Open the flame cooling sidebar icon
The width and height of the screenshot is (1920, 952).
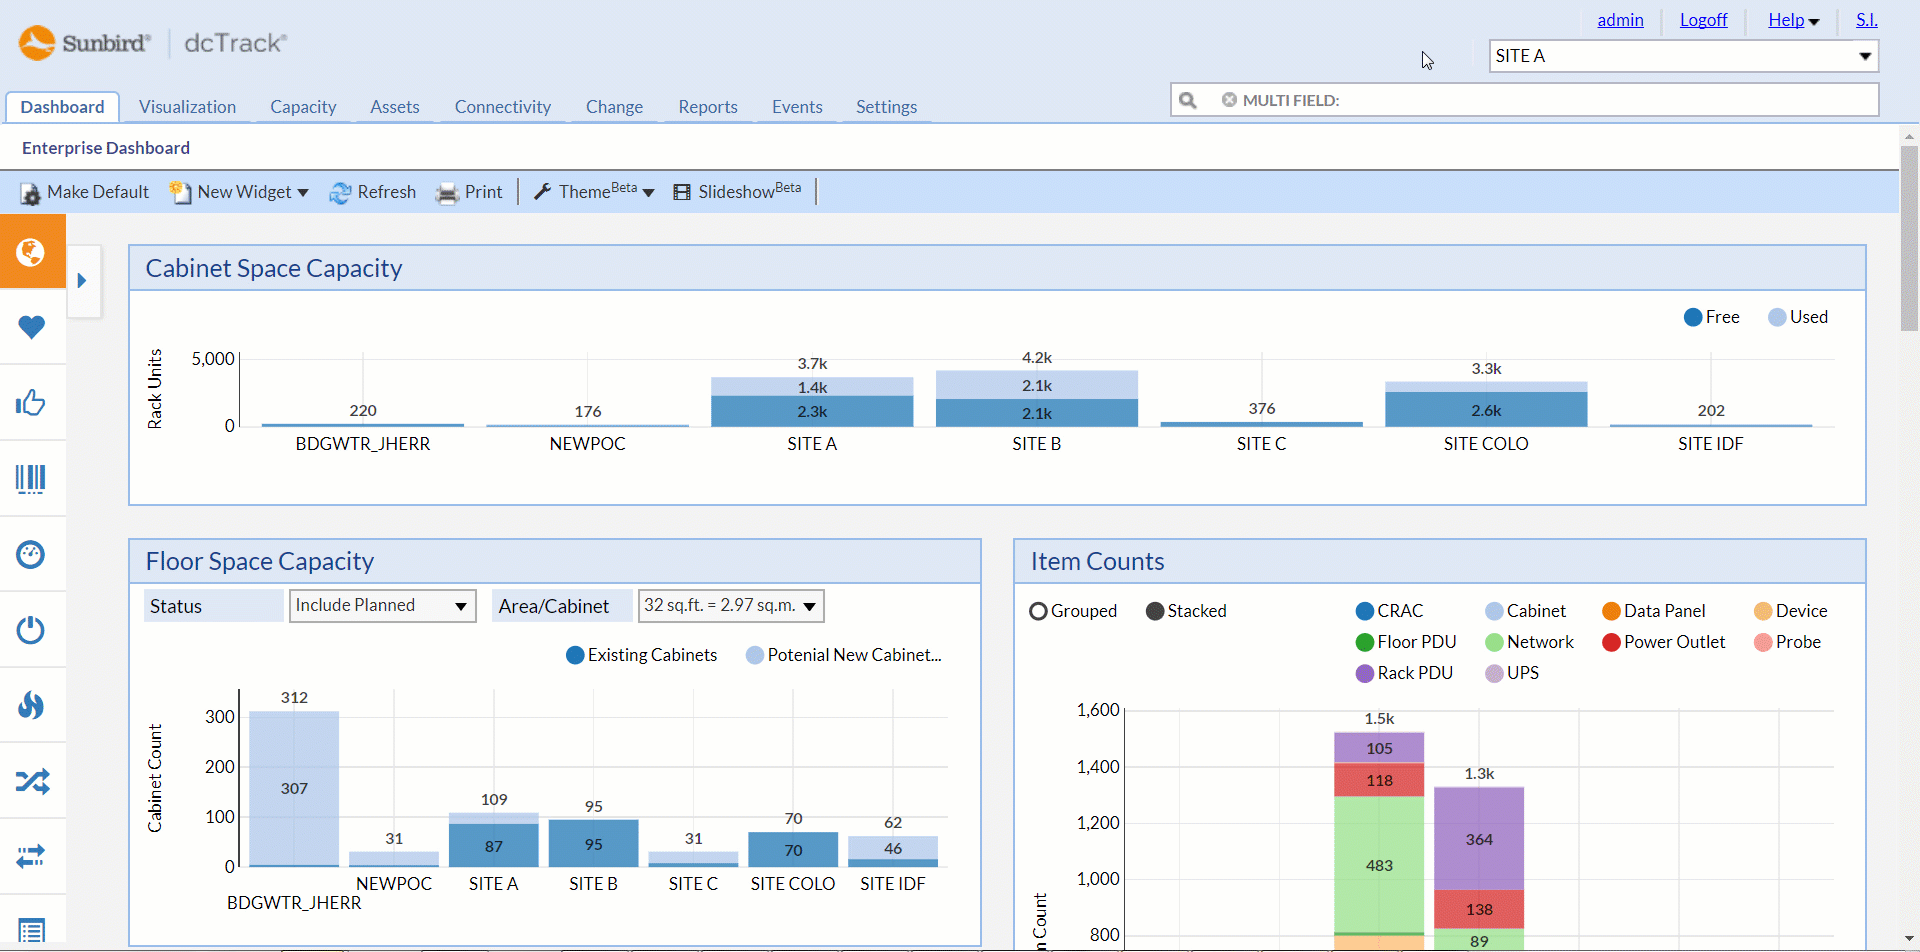pos(32,706)
